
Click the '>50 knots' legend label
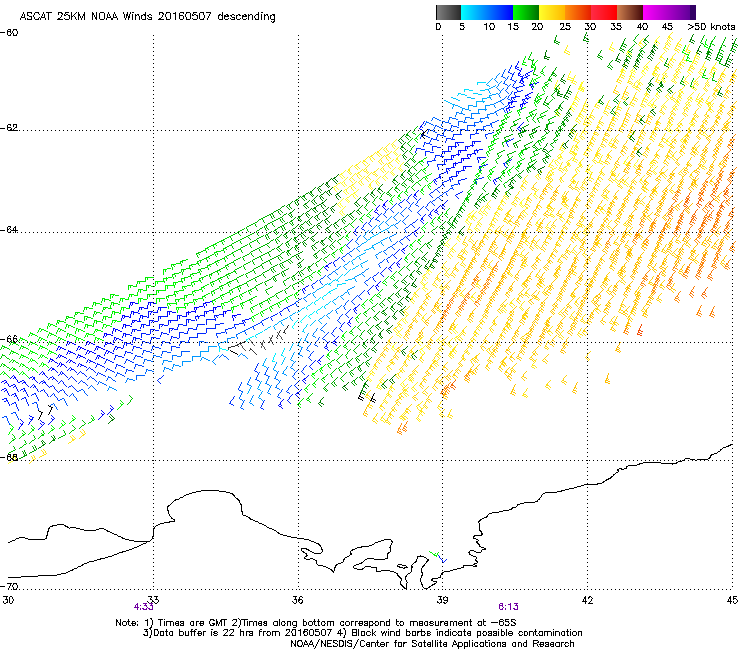coord(711,27)
